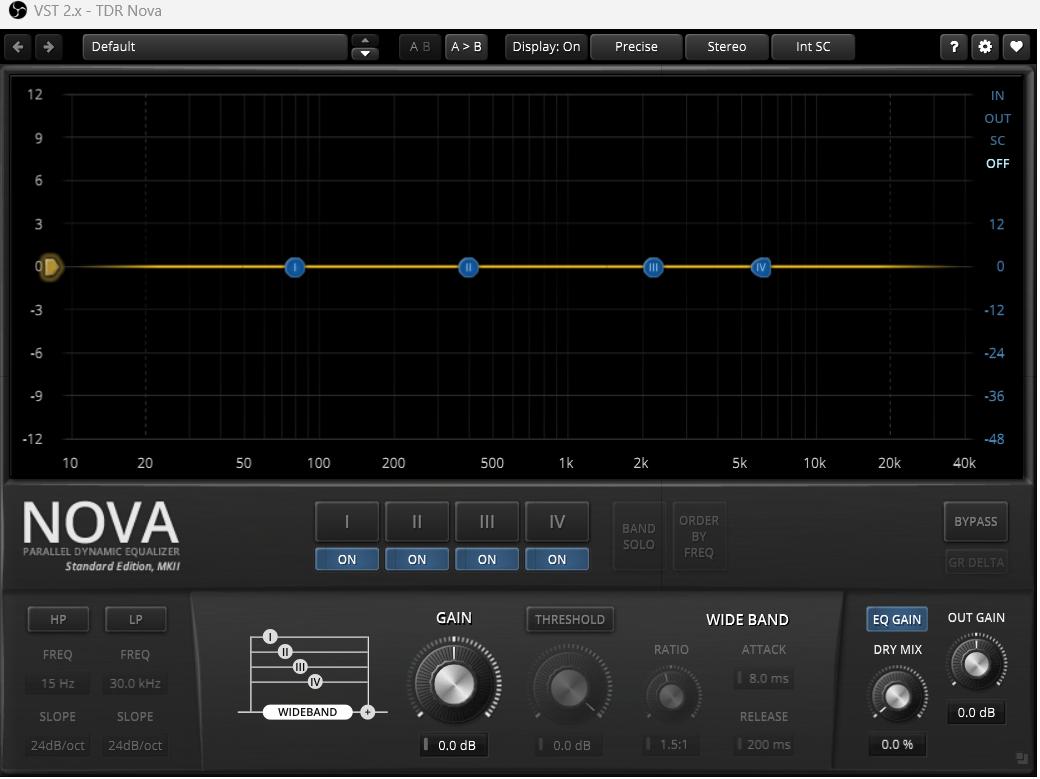This screenshot has width=1040, height=779.
Task: Toggle band I ON switch
Action: pyautogui.click(x=347, y=559)
